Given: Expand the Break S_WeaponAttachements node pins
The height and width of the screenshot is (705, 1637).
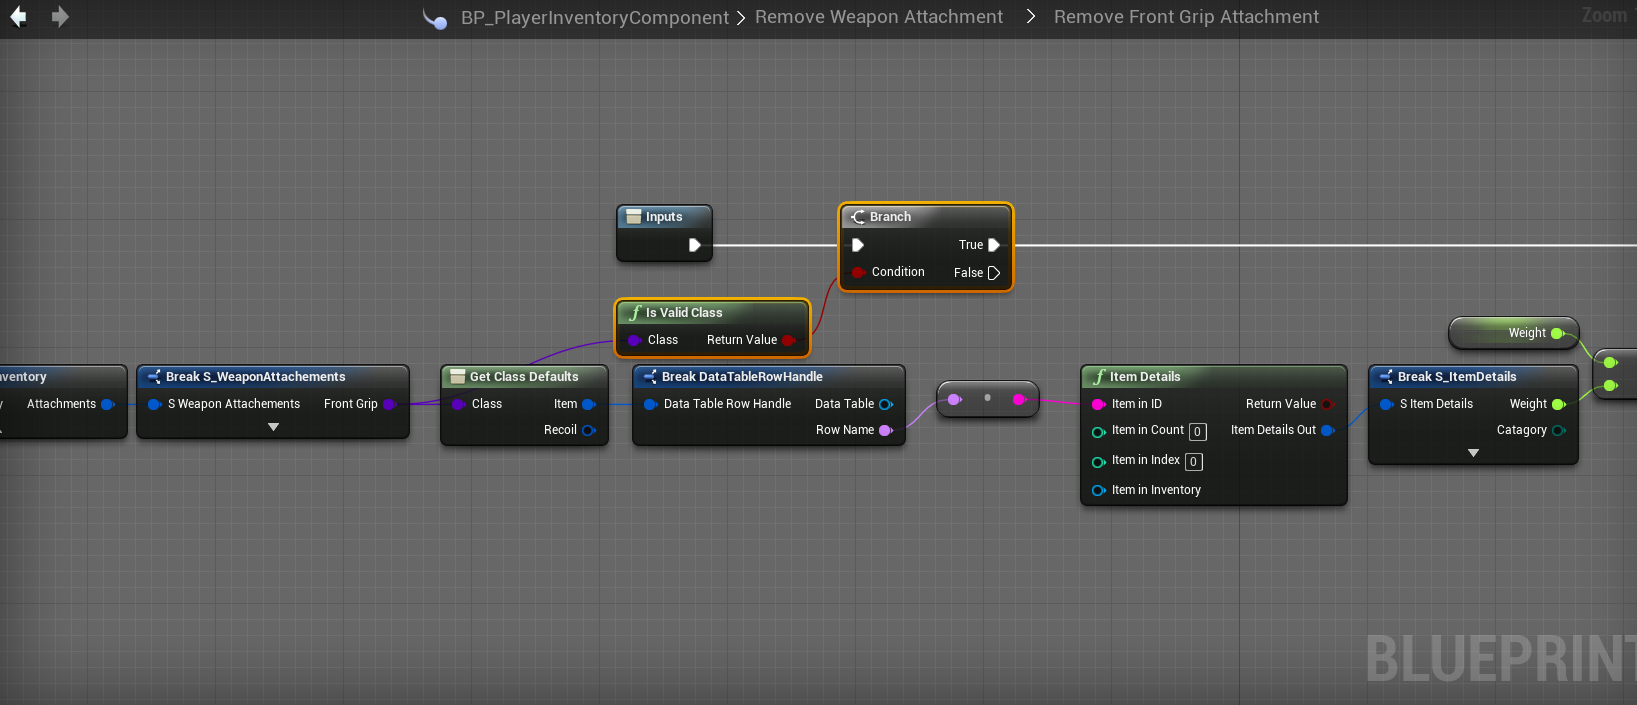Looking at the screenshot, I should [x=273, y=427].
